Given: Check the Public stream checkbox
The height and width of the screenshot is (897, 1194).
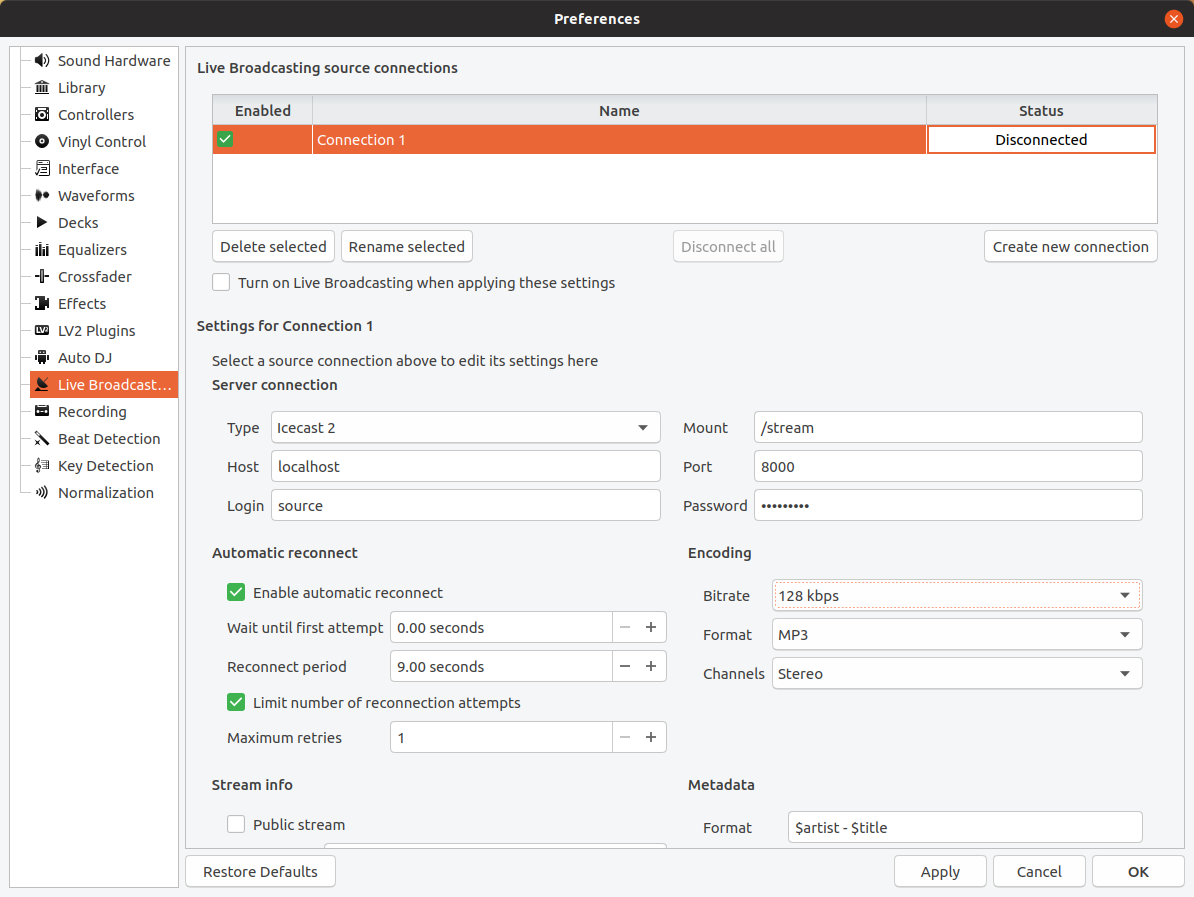Looking at the screenshot, I should click(236, 824).
